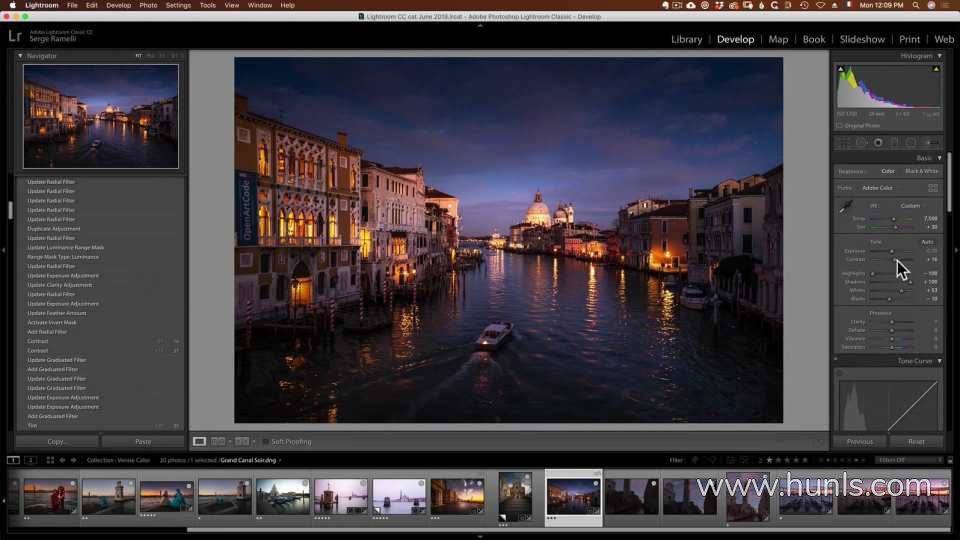Tick the Original Photo checkbox
This screenshot has width=960, height=540.
click(x=839, y=125)
